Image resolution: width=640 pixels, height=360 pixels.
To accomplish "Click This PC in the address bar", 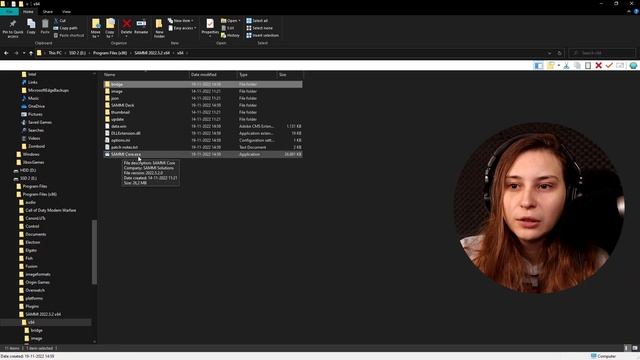I will (55, 53).
